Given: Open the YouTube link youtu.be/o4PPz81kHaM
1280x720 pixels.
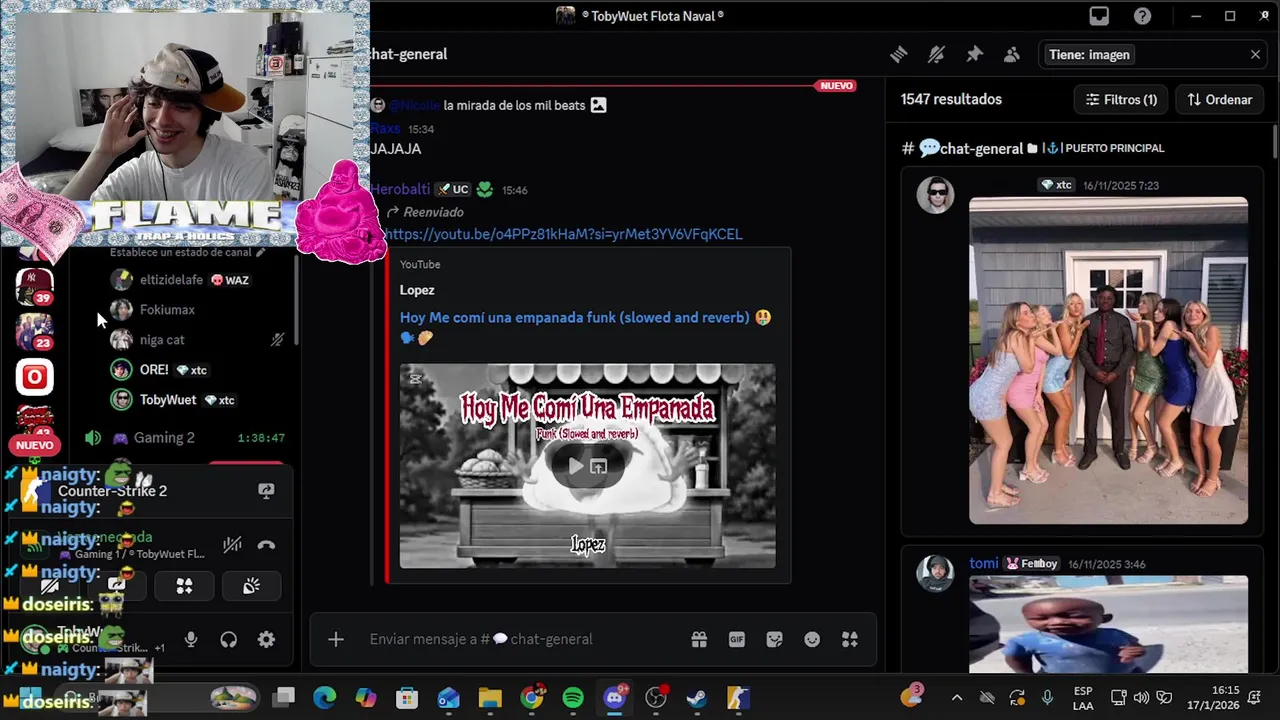Looking at the screenshot, I should 563,234.
